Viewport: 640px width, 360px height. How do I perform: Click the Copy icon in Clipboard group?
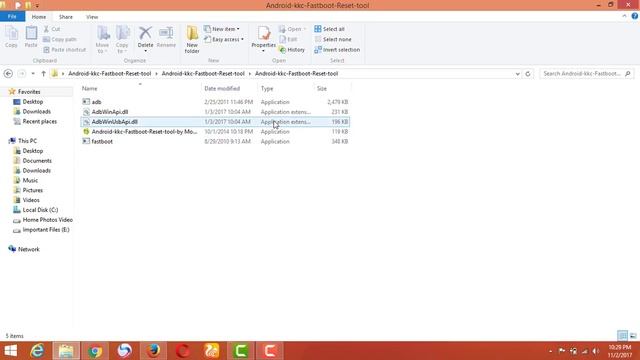tap(11, 37)
